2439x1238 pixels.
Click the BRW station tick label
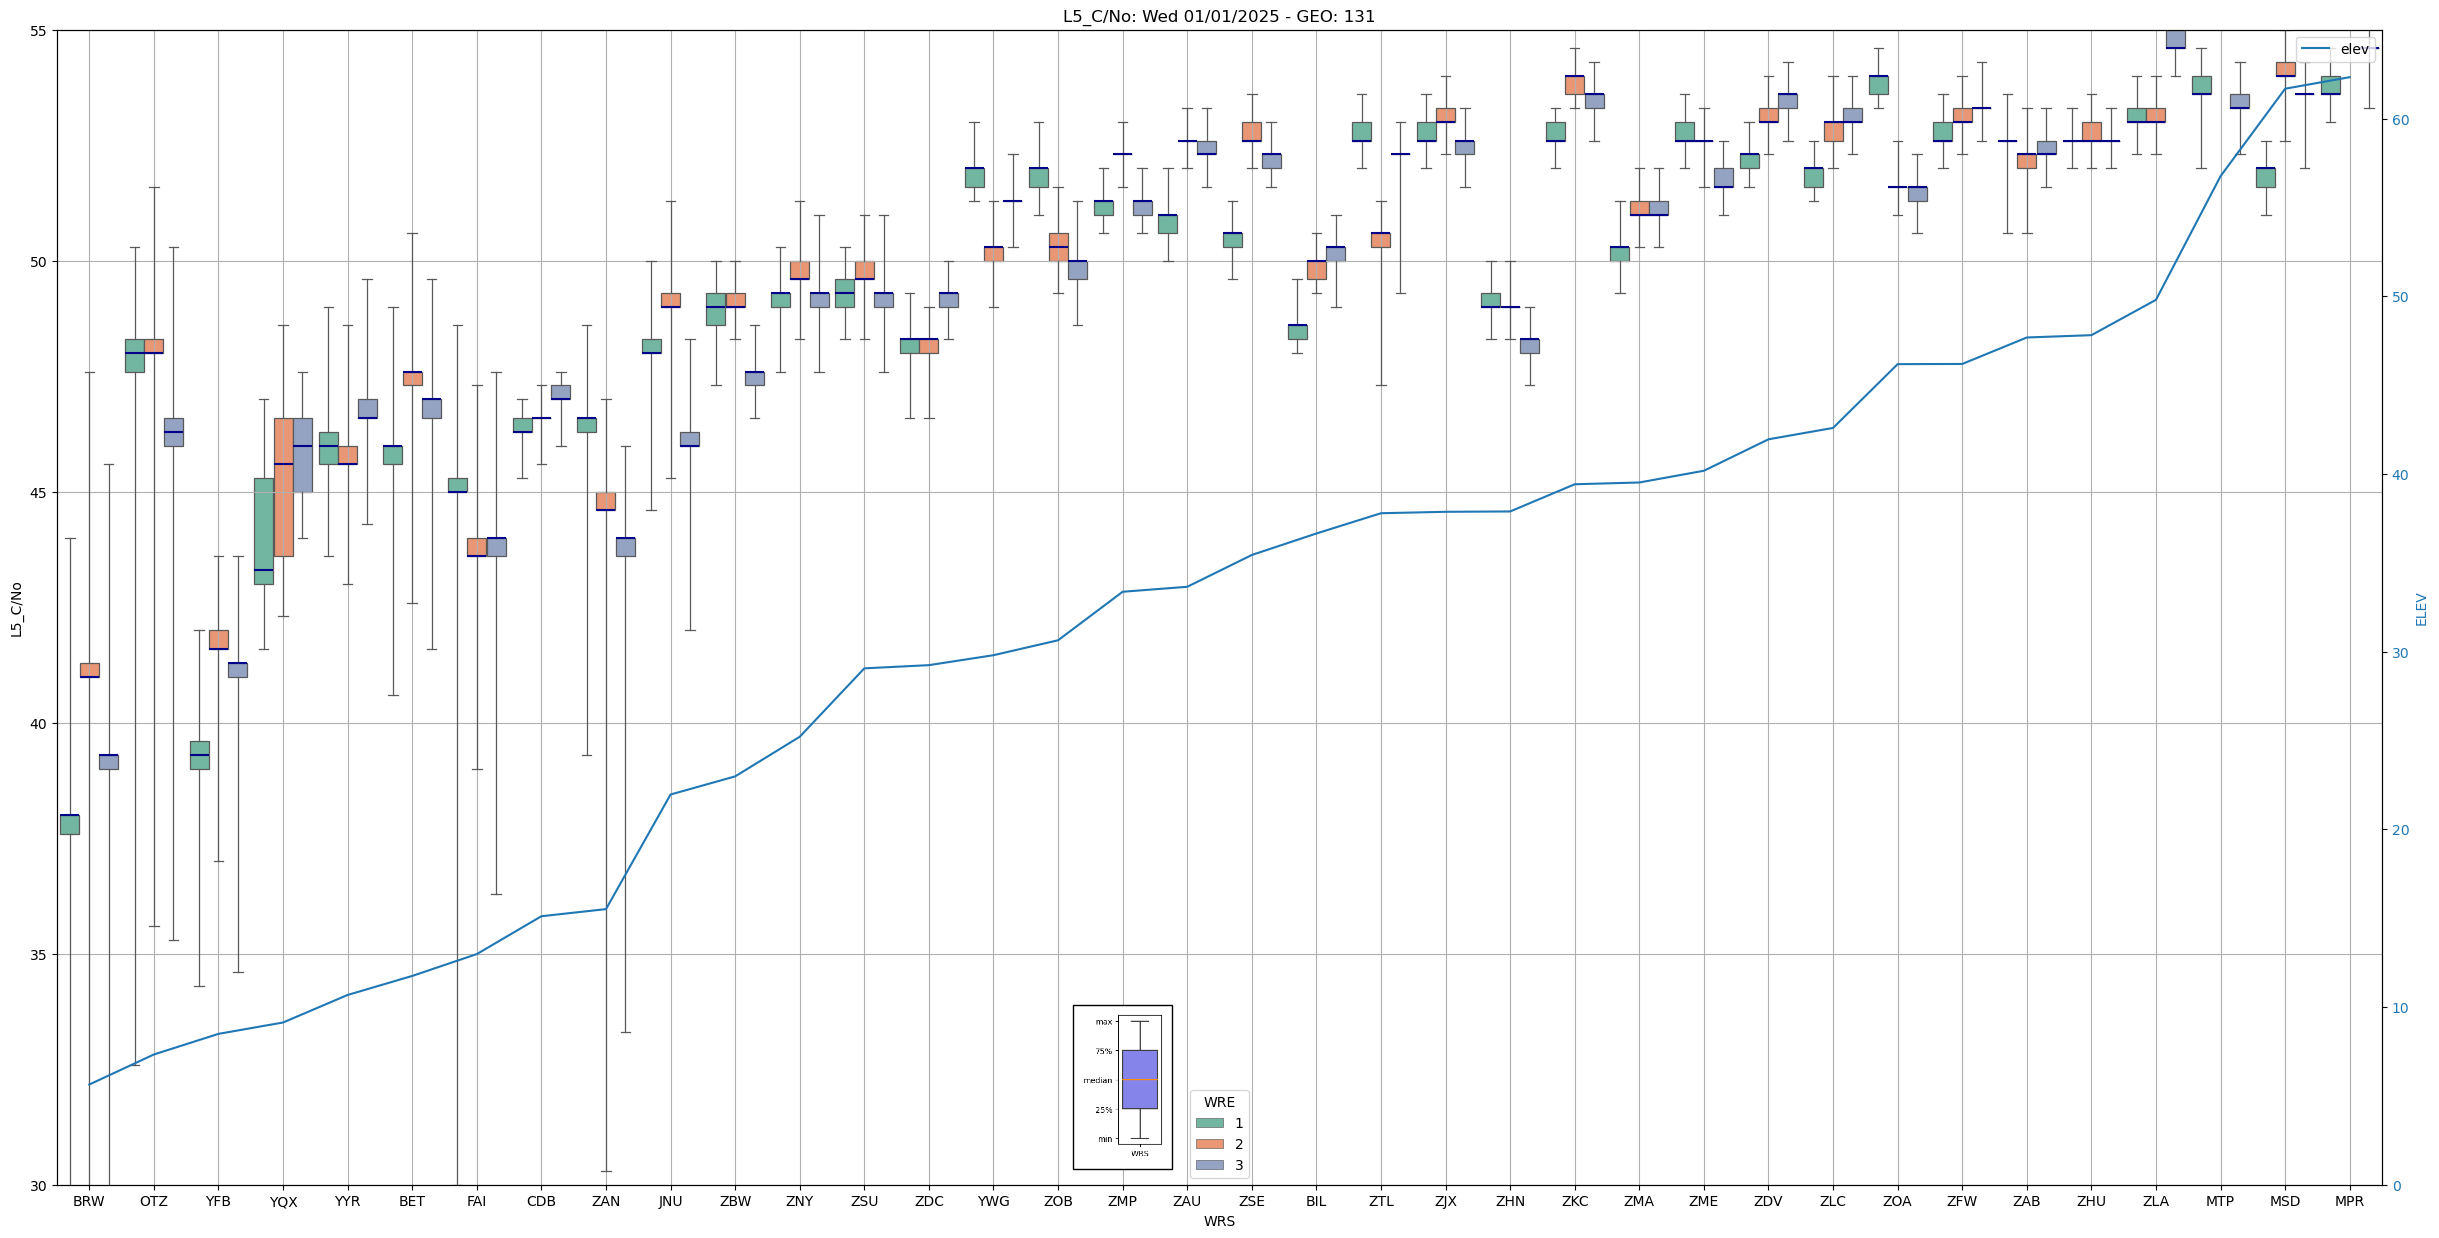[89, 1201]
